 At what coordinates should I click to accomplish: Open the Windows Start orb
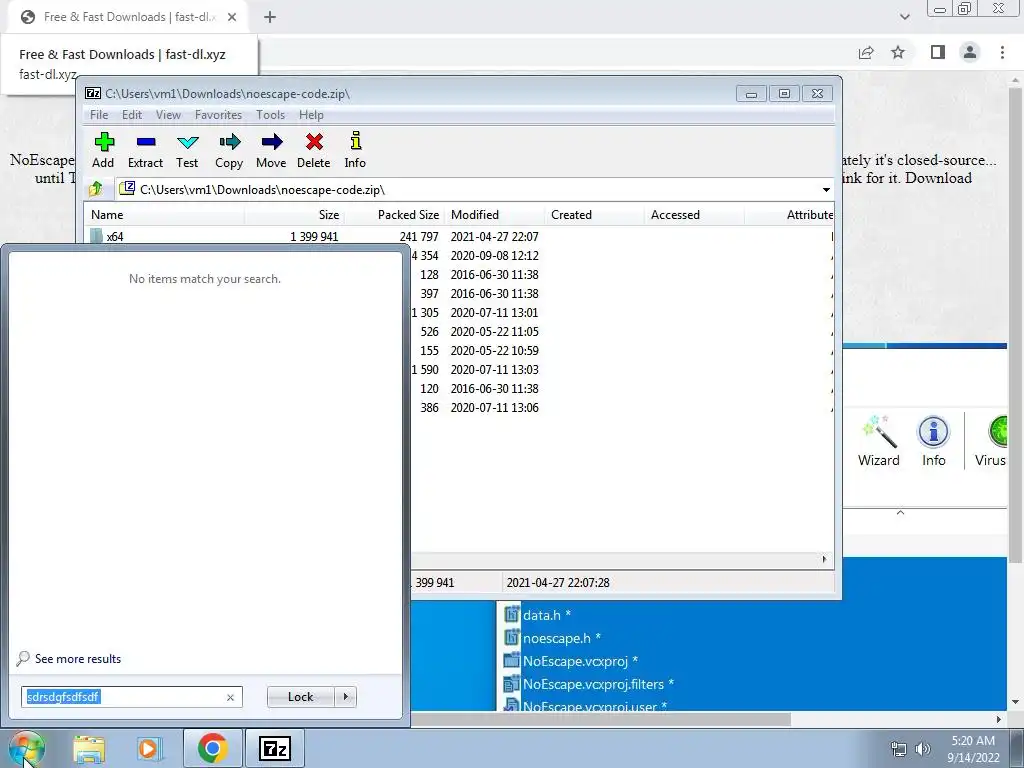coord(25,748)
